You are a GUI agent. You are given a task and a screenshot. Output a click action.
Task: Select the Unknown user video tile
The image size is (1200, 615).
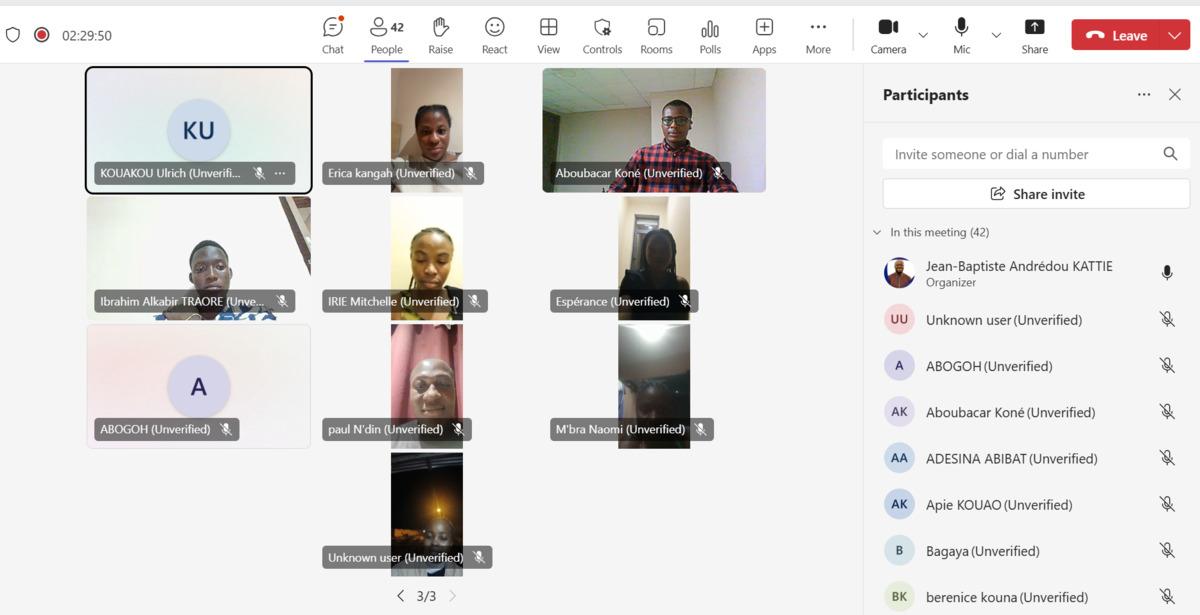click(427, 514)
